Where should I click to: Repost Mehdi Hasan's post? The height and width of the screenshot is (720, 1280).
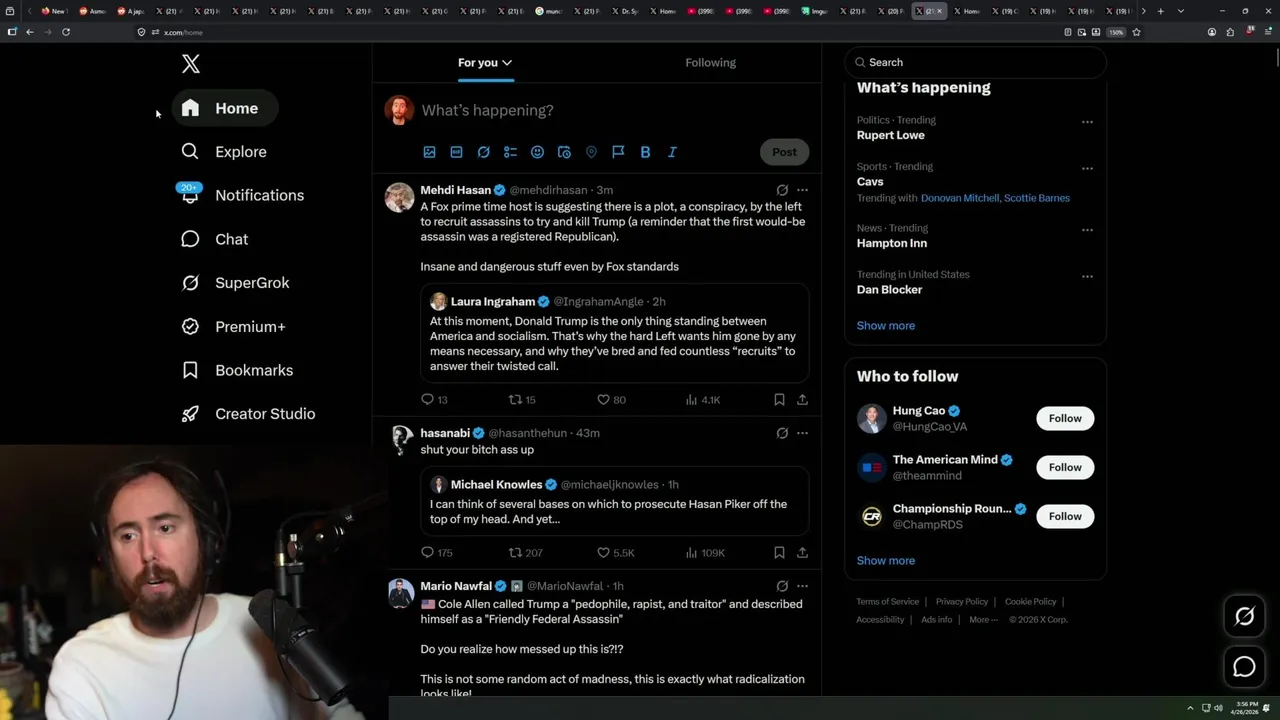(522, 400)
